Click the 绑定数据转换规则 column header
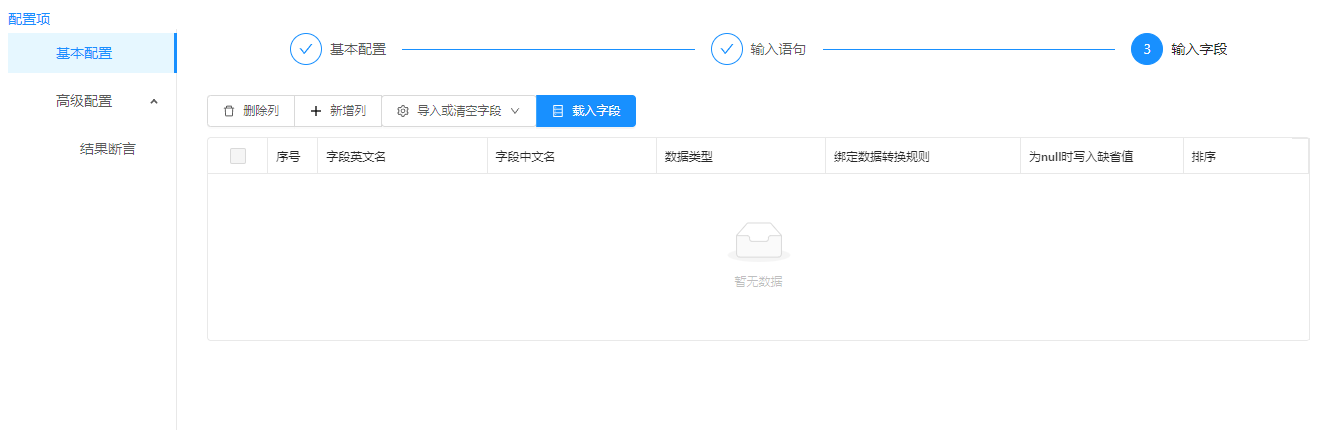1322x430 pixels. point(882,157)
